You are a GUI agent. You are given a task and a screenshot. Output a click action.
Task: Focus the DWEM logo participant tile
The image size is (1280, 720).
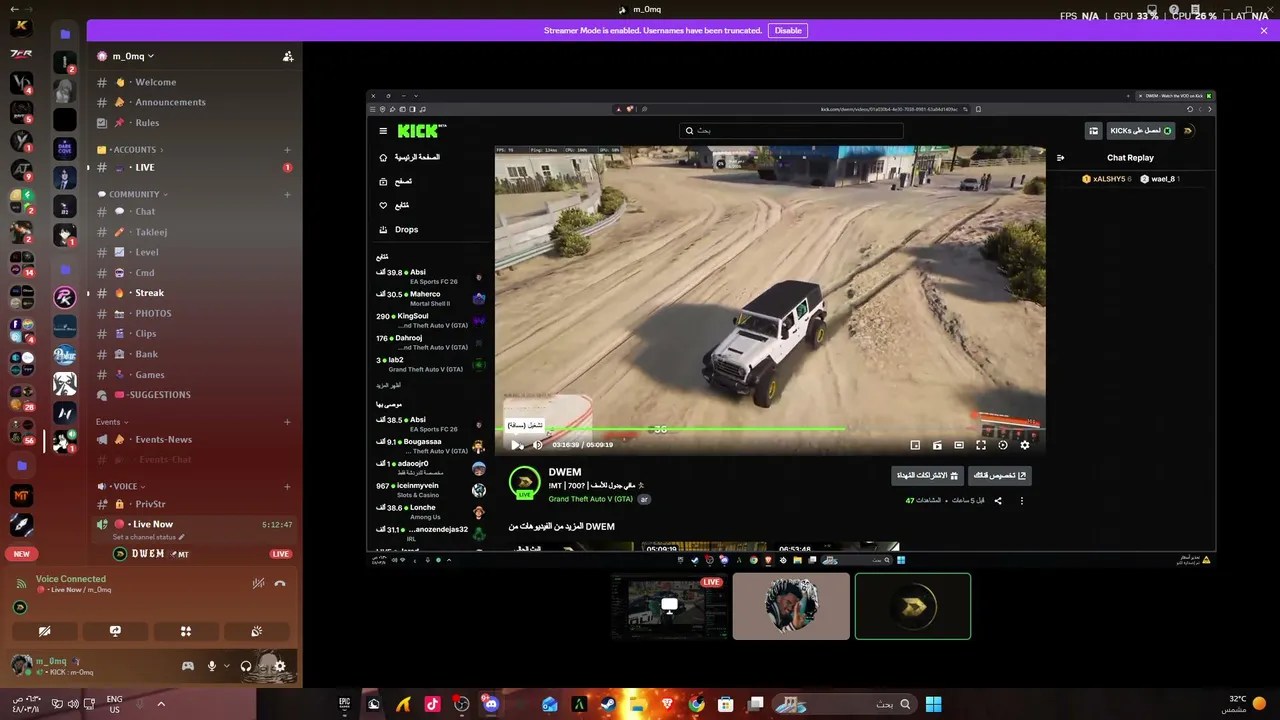point(913,606)
